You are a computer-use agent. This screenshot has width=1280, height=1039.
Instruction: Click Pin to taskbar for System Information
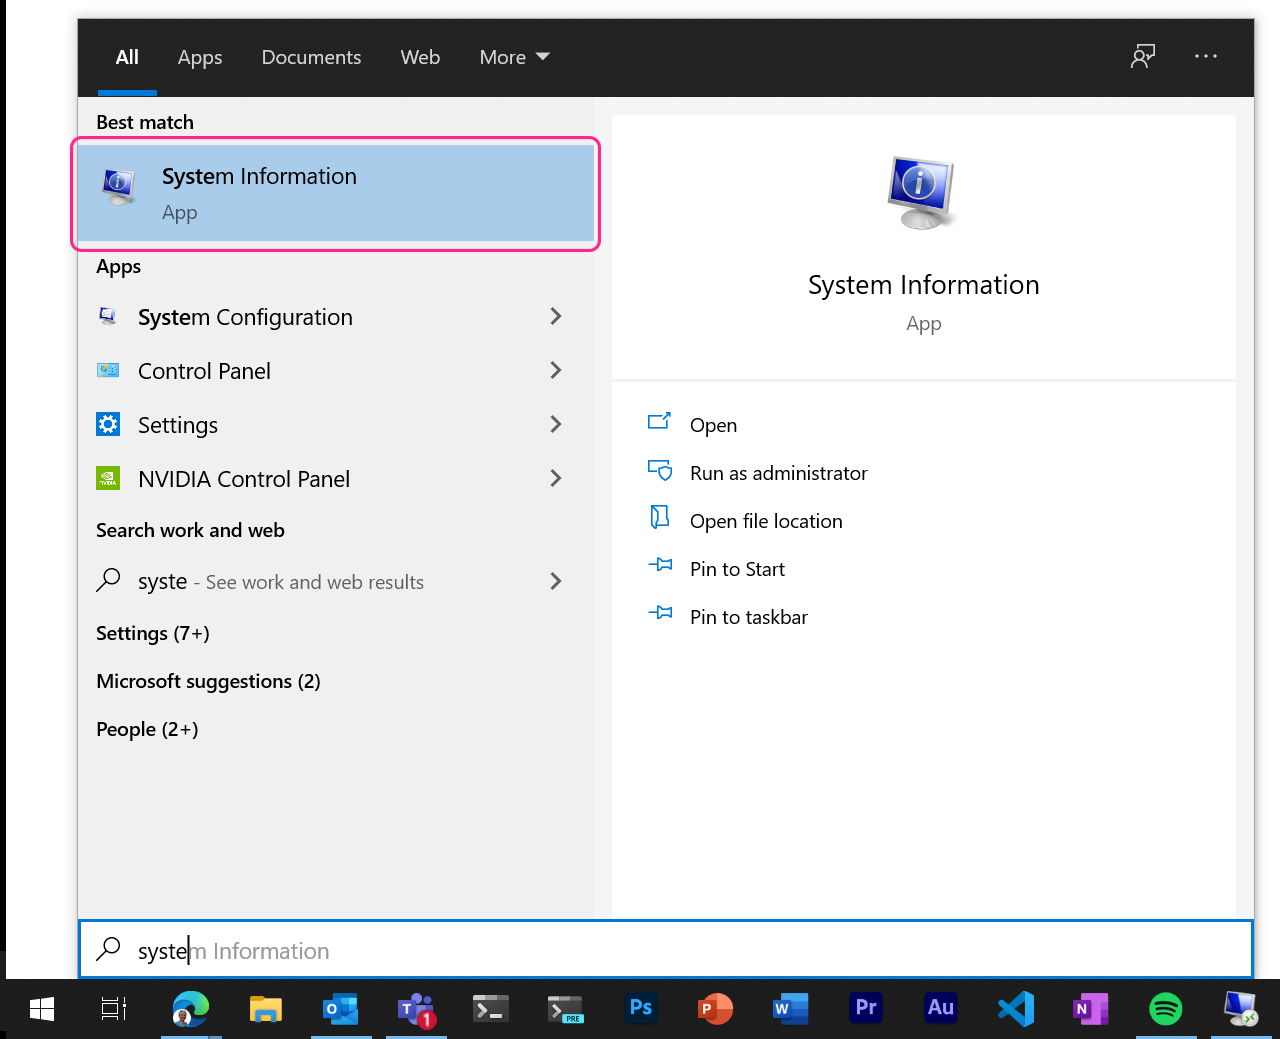748,616
